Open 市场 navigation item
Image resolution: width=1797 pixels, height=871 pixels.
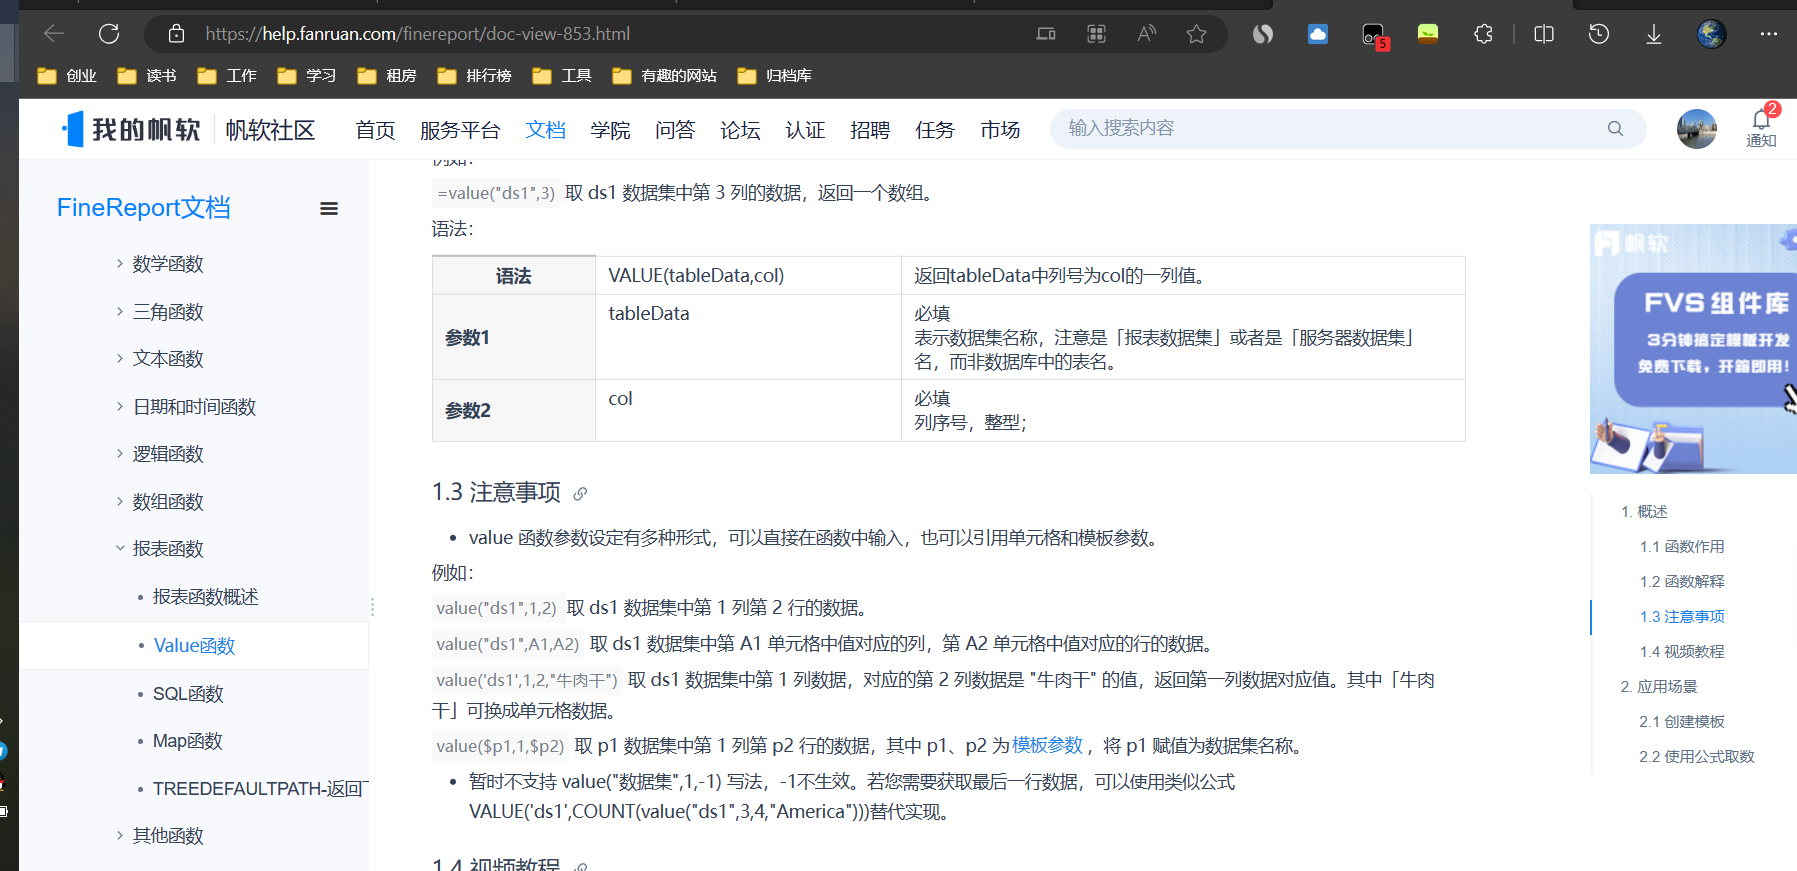[x=1000, y=130]
